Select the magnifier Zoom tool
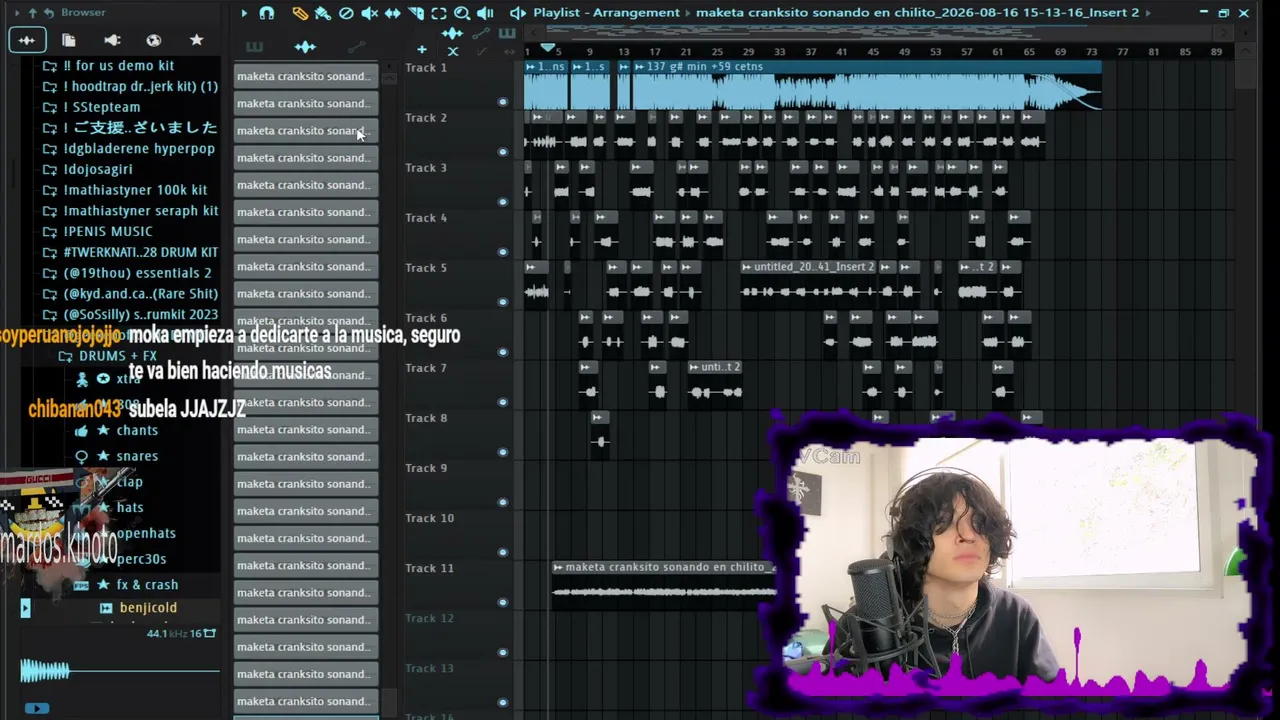Viewport: 1280px width, 720px height. (462, 13)
